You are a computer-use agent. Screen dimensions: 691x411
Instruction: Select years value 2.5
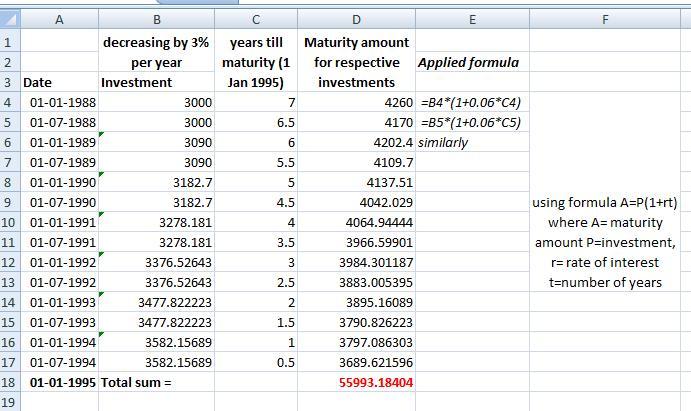[x=256, y=282]
